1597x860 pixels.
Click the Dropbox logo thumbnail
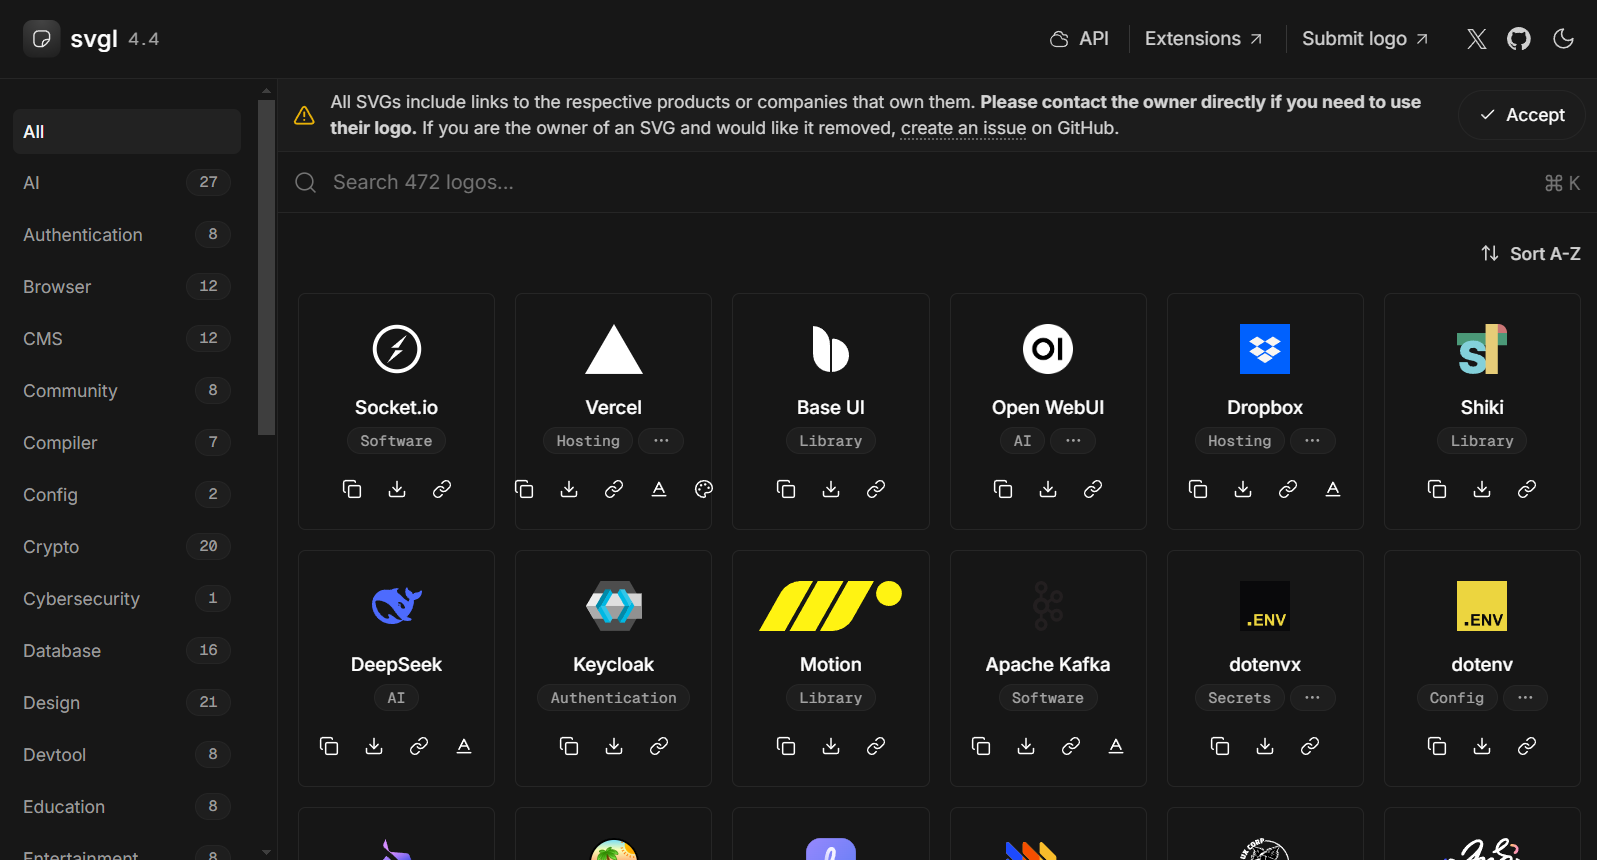tap(1265, 349)
